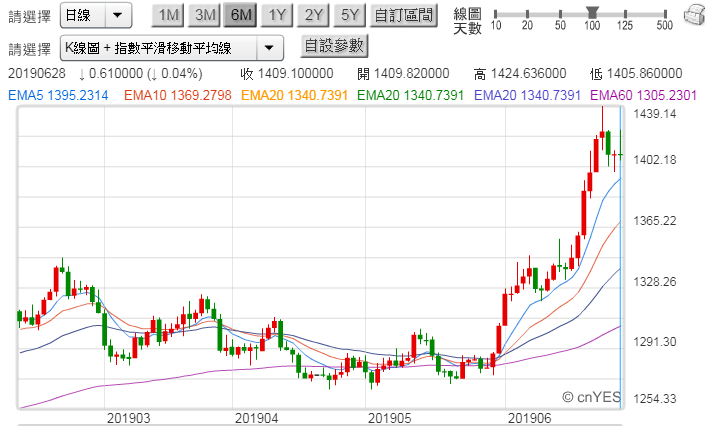This screenshot has height=426, width=705.
Task: Set chart days slider to 10
Action: (x=495, y=14)
